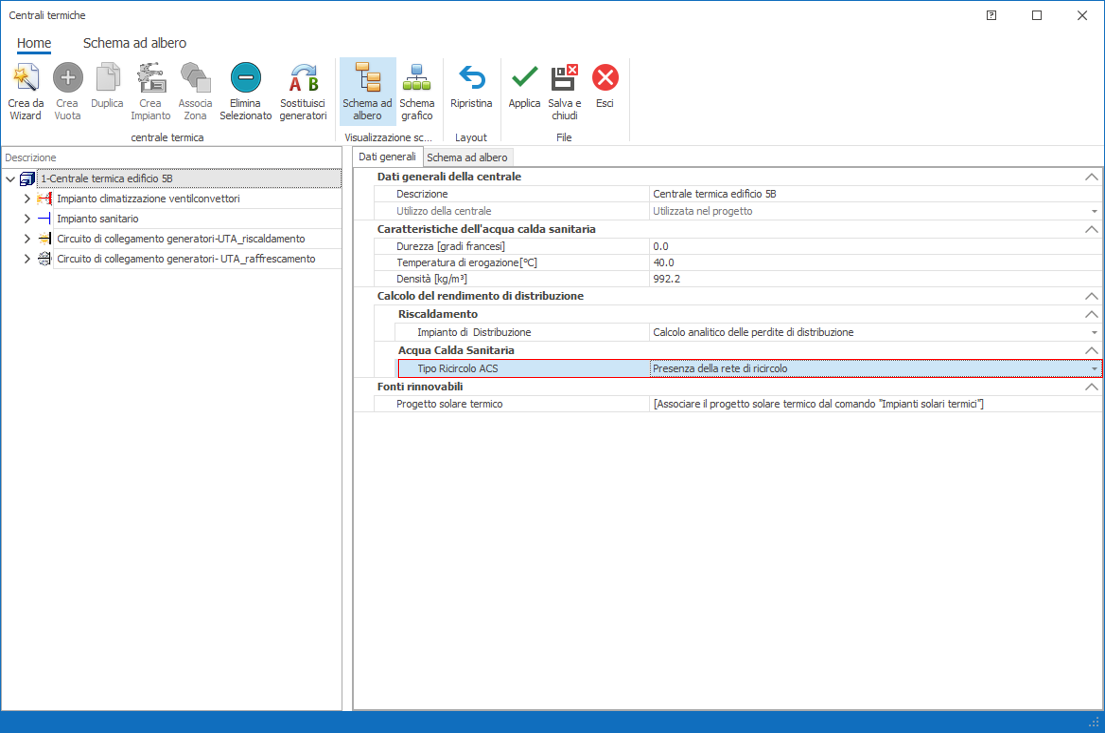Click the Crea Vuota icon

pyautogui.click(x=68, y=78)
